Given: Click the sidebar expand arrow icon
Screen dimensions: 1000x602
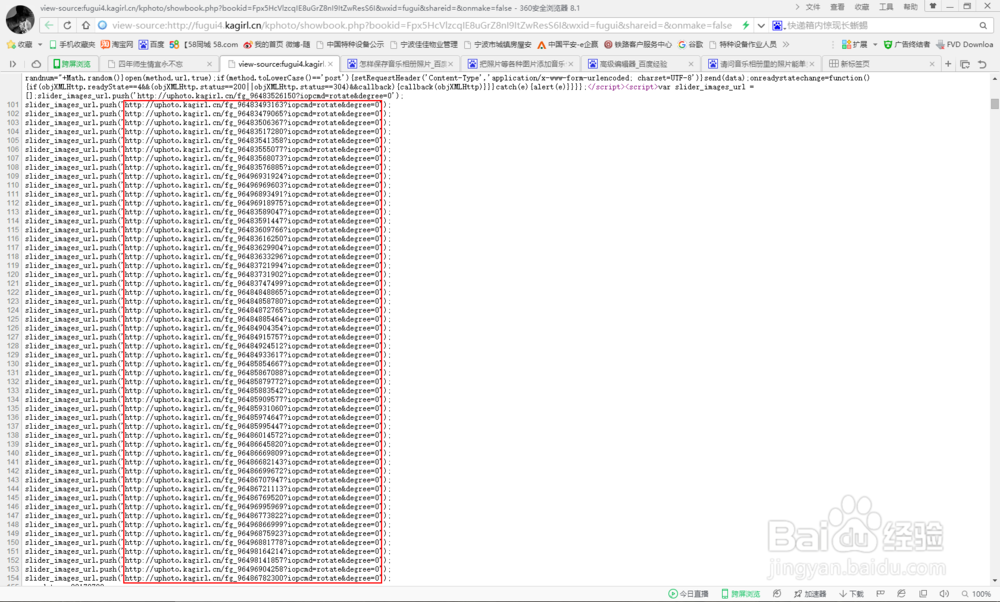Looking at the screenshot, I should [x=13, y=64].
